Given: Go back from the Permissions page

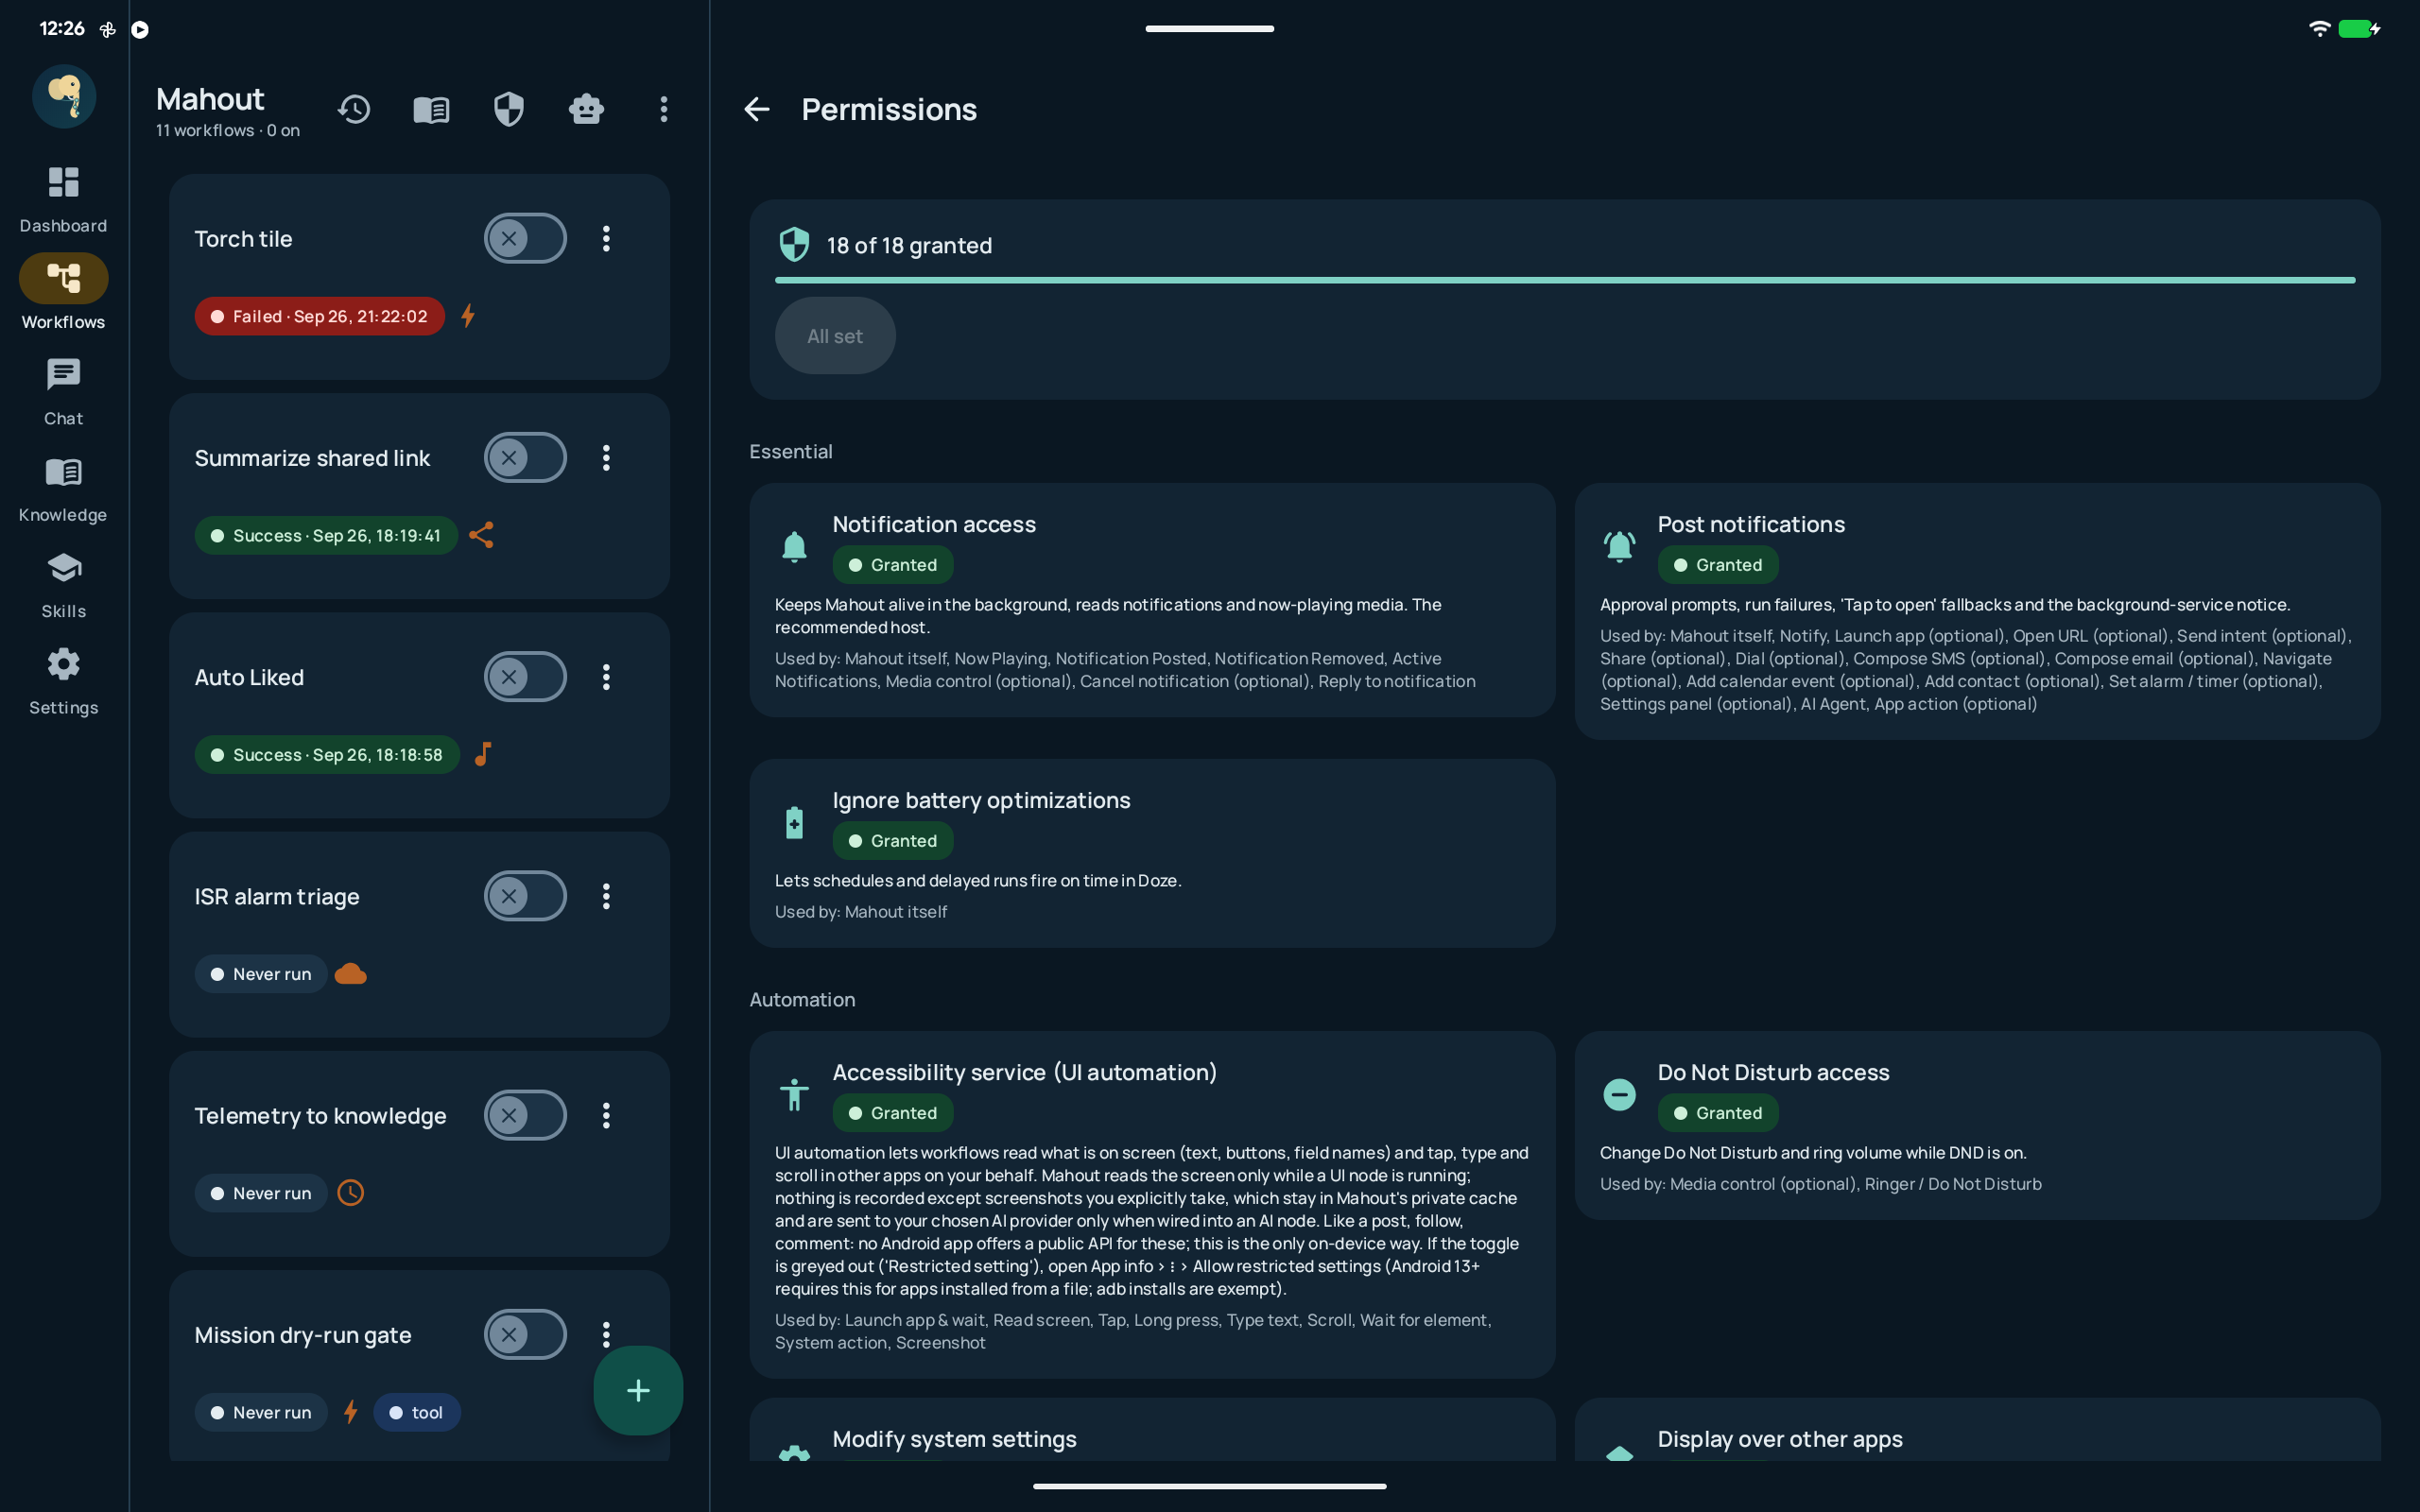Looking at the screenshot, I should pyautogui.click(x=757, y=109).
